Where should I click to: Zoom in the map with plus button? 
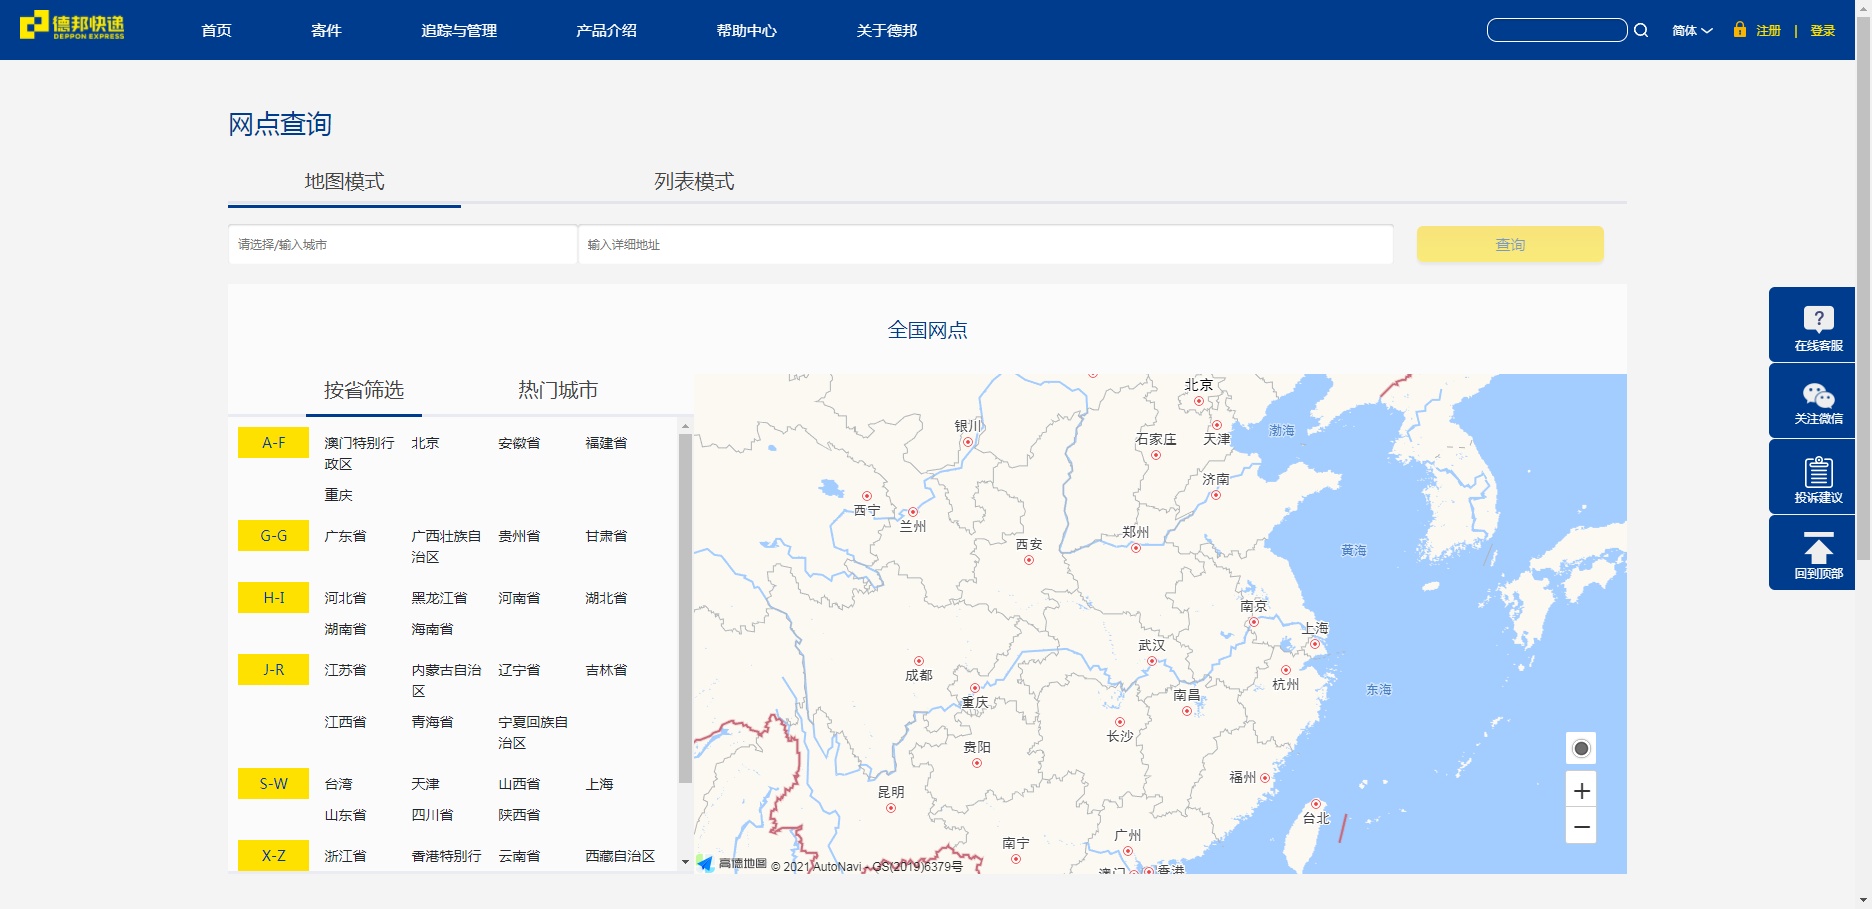1581,790
